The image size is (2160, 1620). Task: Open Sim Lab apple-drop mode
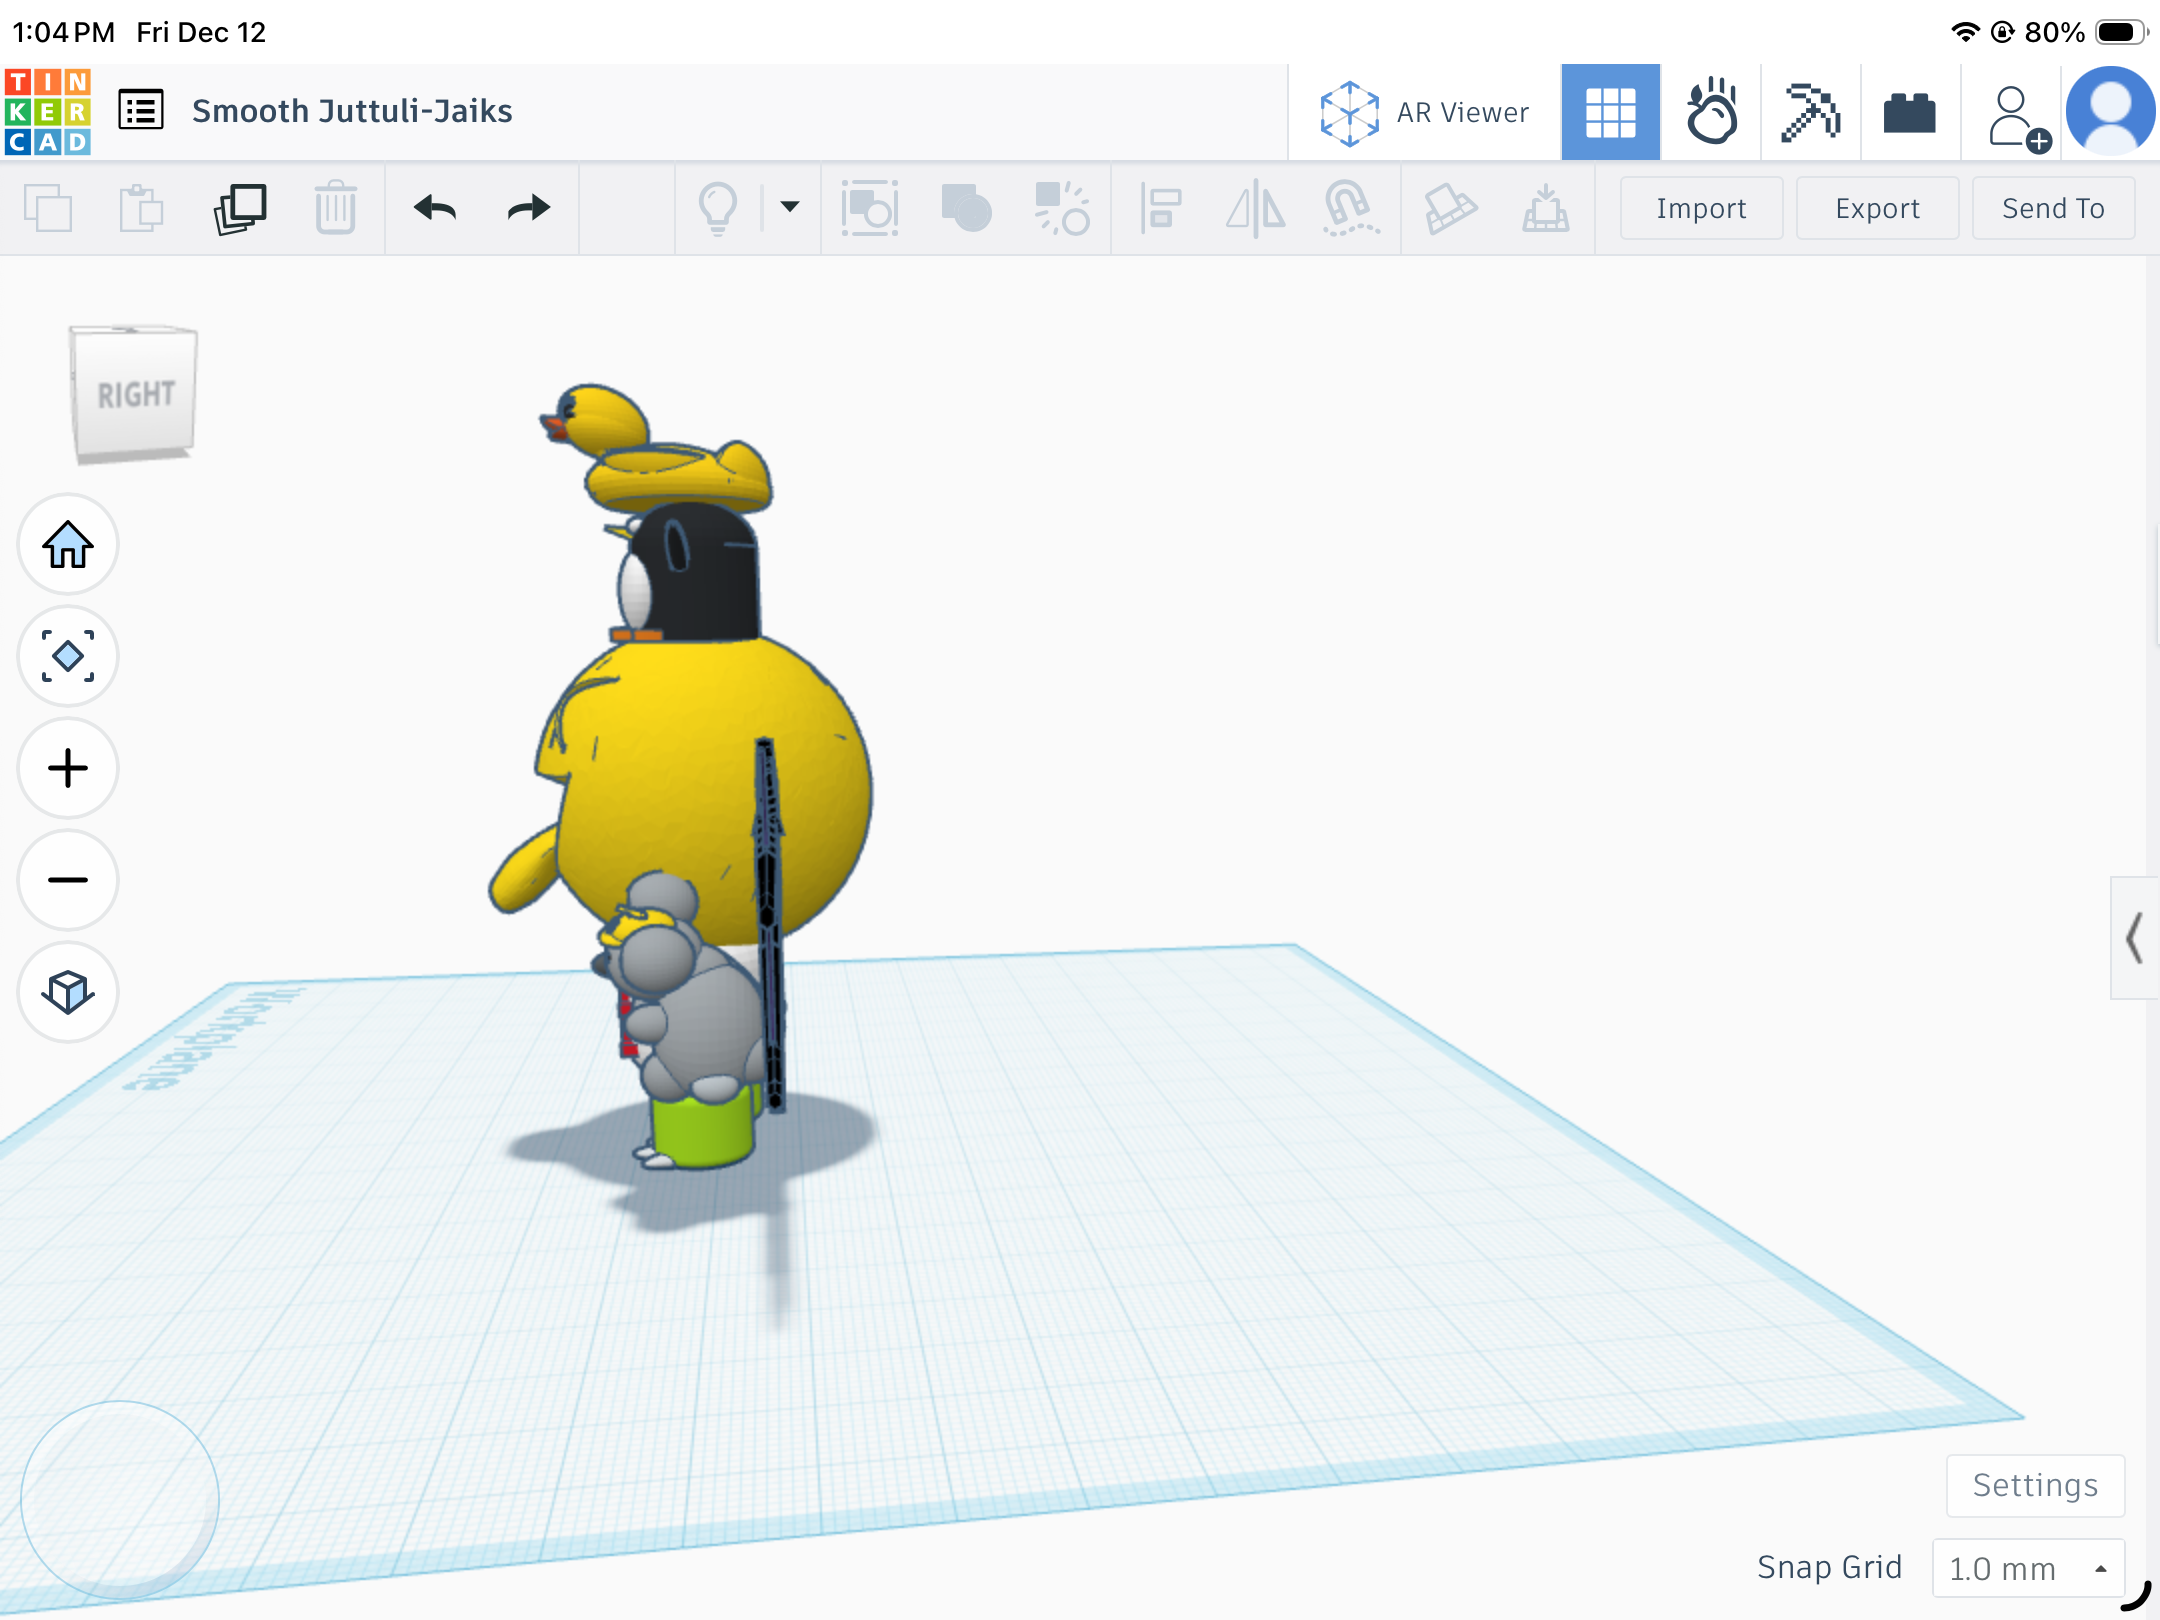click(1711, 112)
